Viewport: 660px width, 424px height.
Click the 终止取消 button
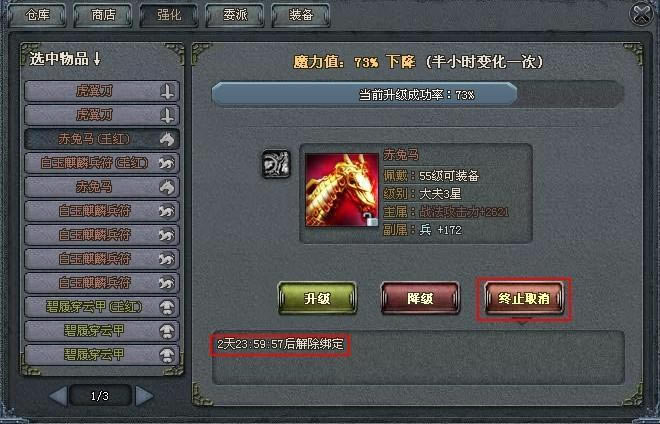[x=524, y=299]
